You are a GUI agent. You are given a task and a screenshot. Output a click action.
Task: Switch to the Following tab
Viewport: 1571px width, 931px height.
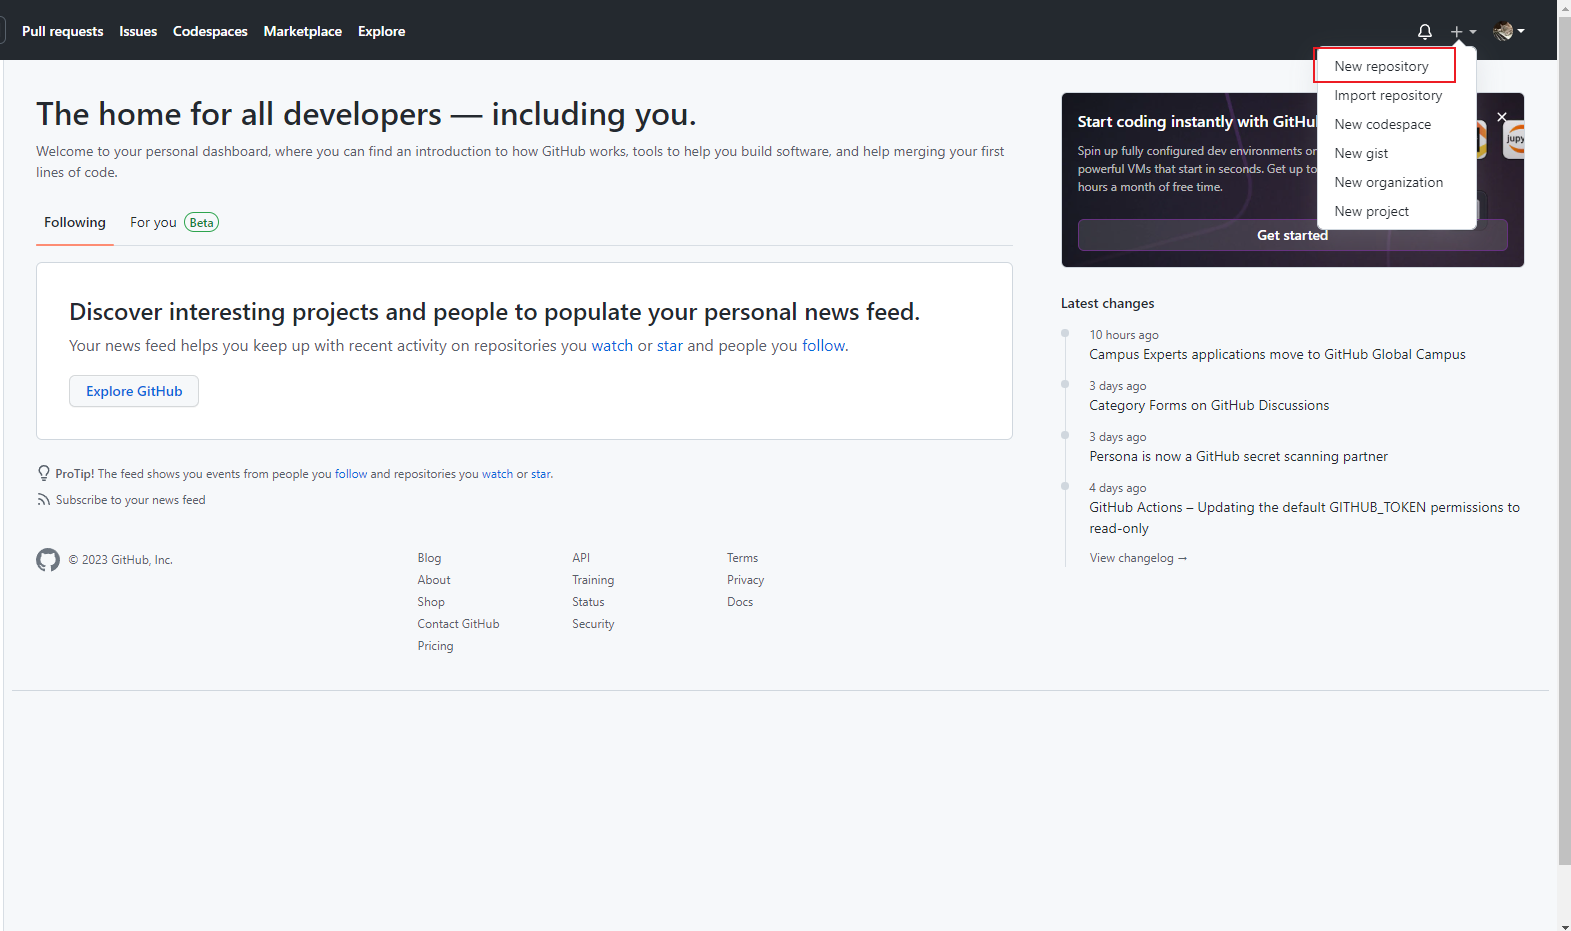(x=75, y=222)
